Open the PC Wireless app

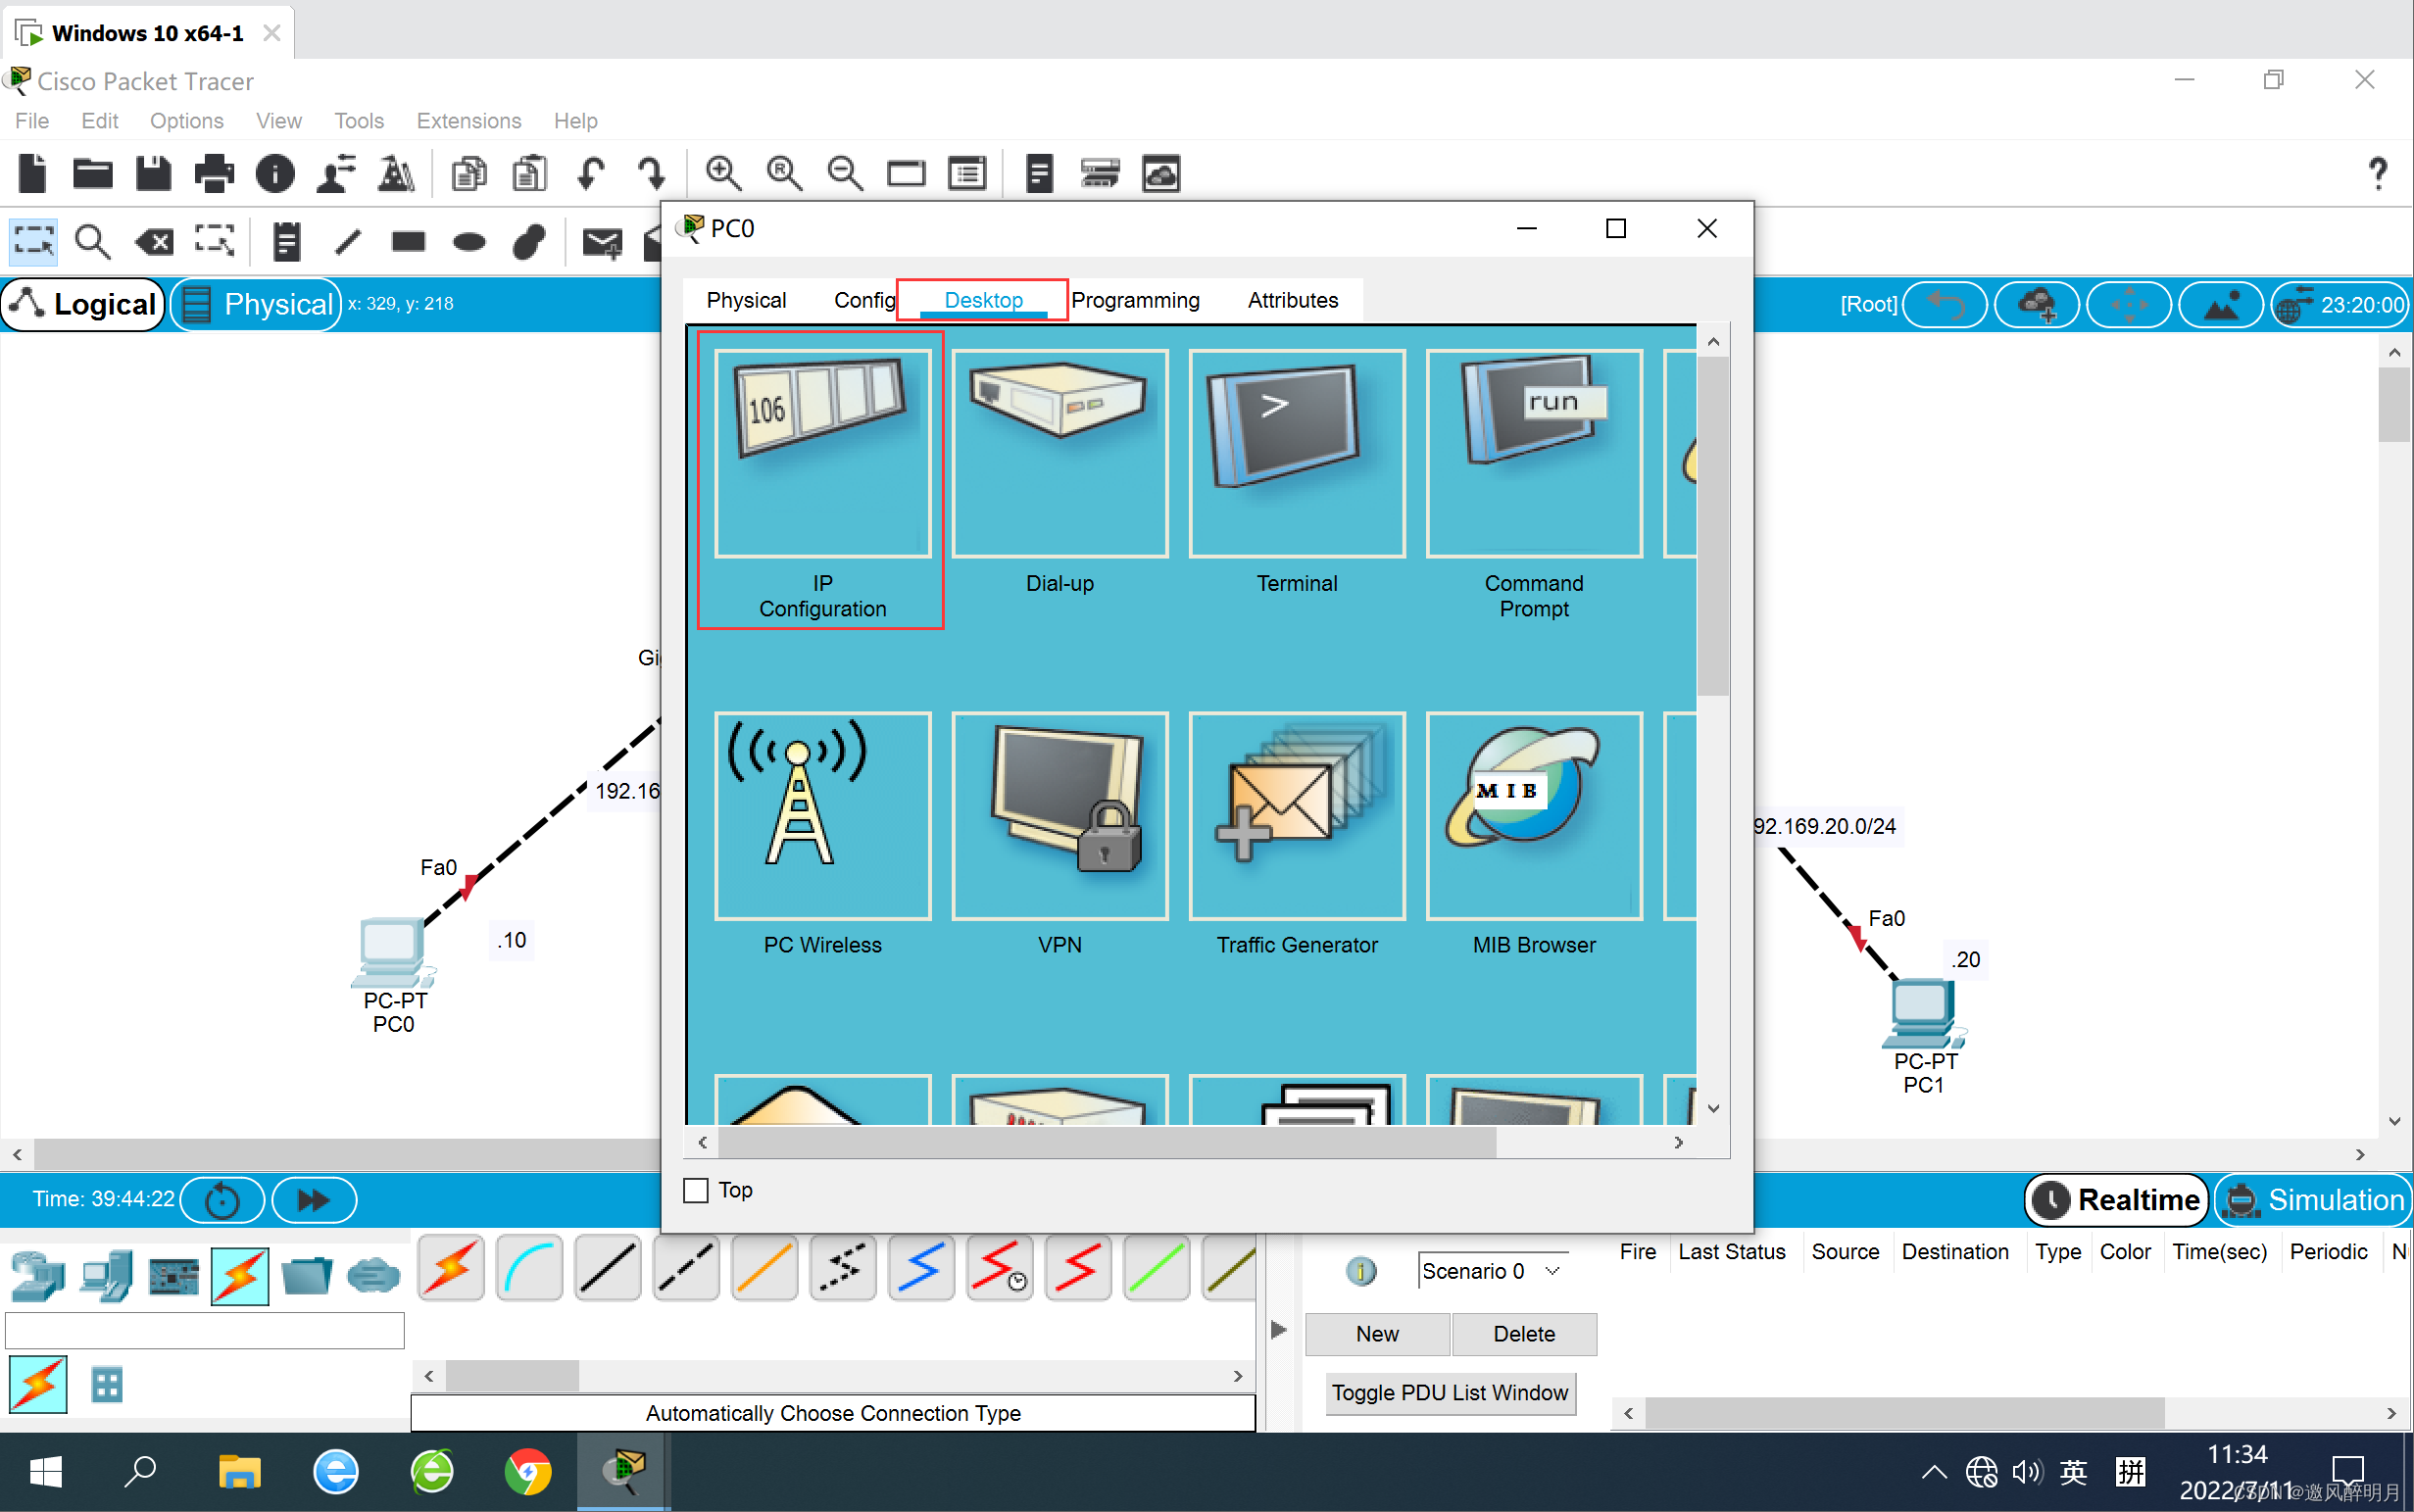(x=822, y=816)
